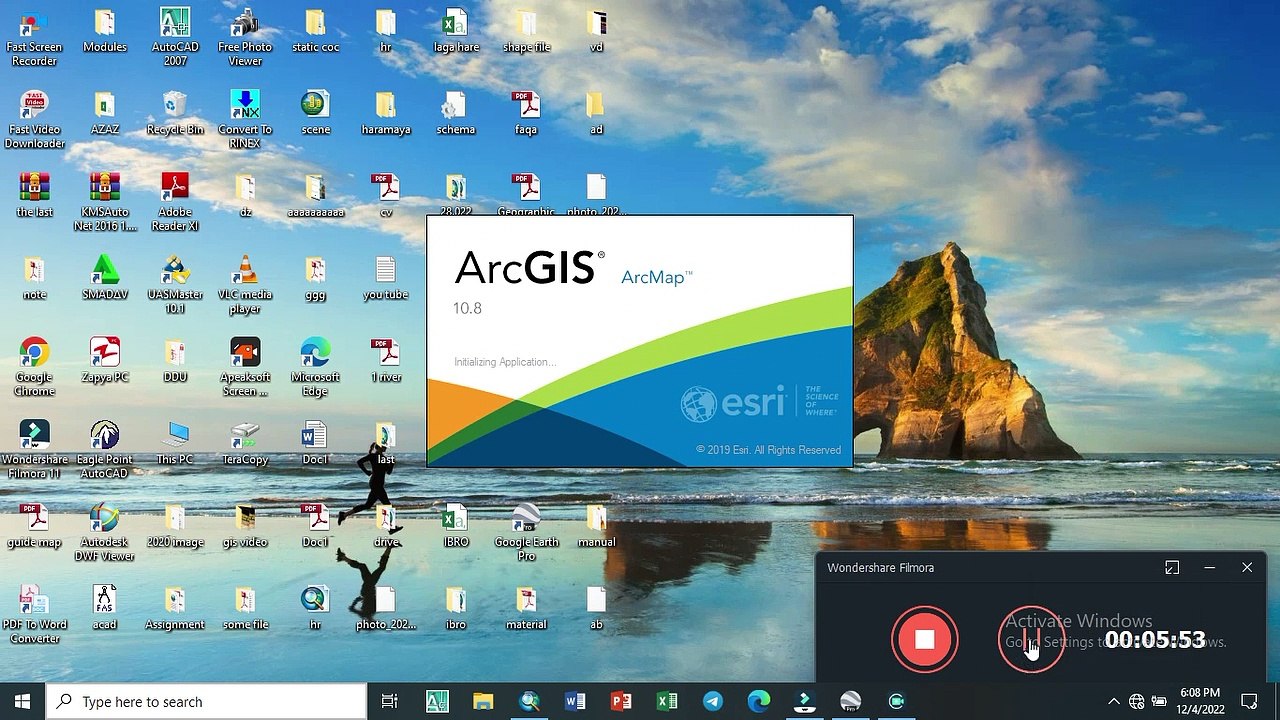
Task: Select the gis video folder
Action: 245,525
